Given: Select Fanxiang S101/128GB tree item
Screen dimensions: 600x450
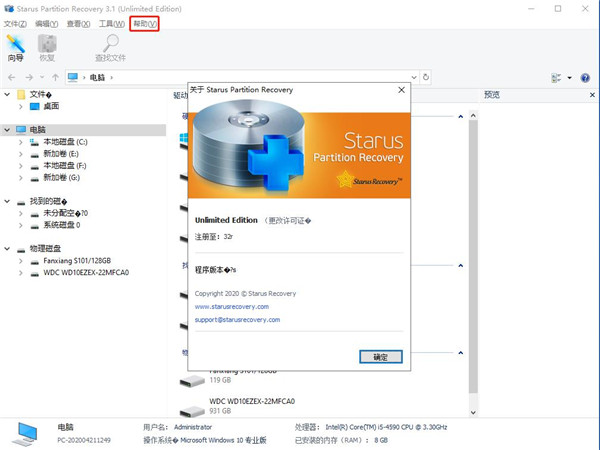Looking at the screenshot, I should [x=77, y=261].
